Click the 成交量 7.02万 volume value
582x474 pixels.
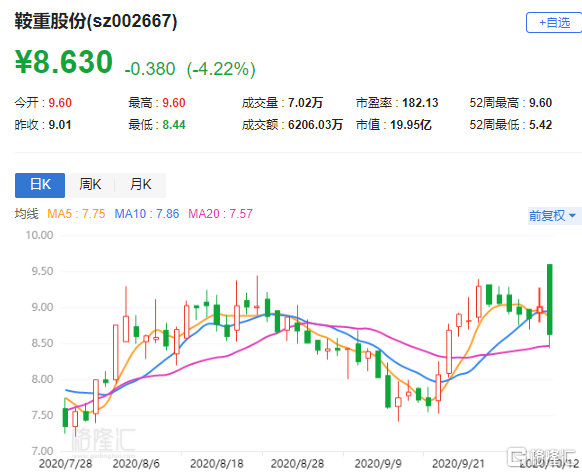(x=305, y=103)
